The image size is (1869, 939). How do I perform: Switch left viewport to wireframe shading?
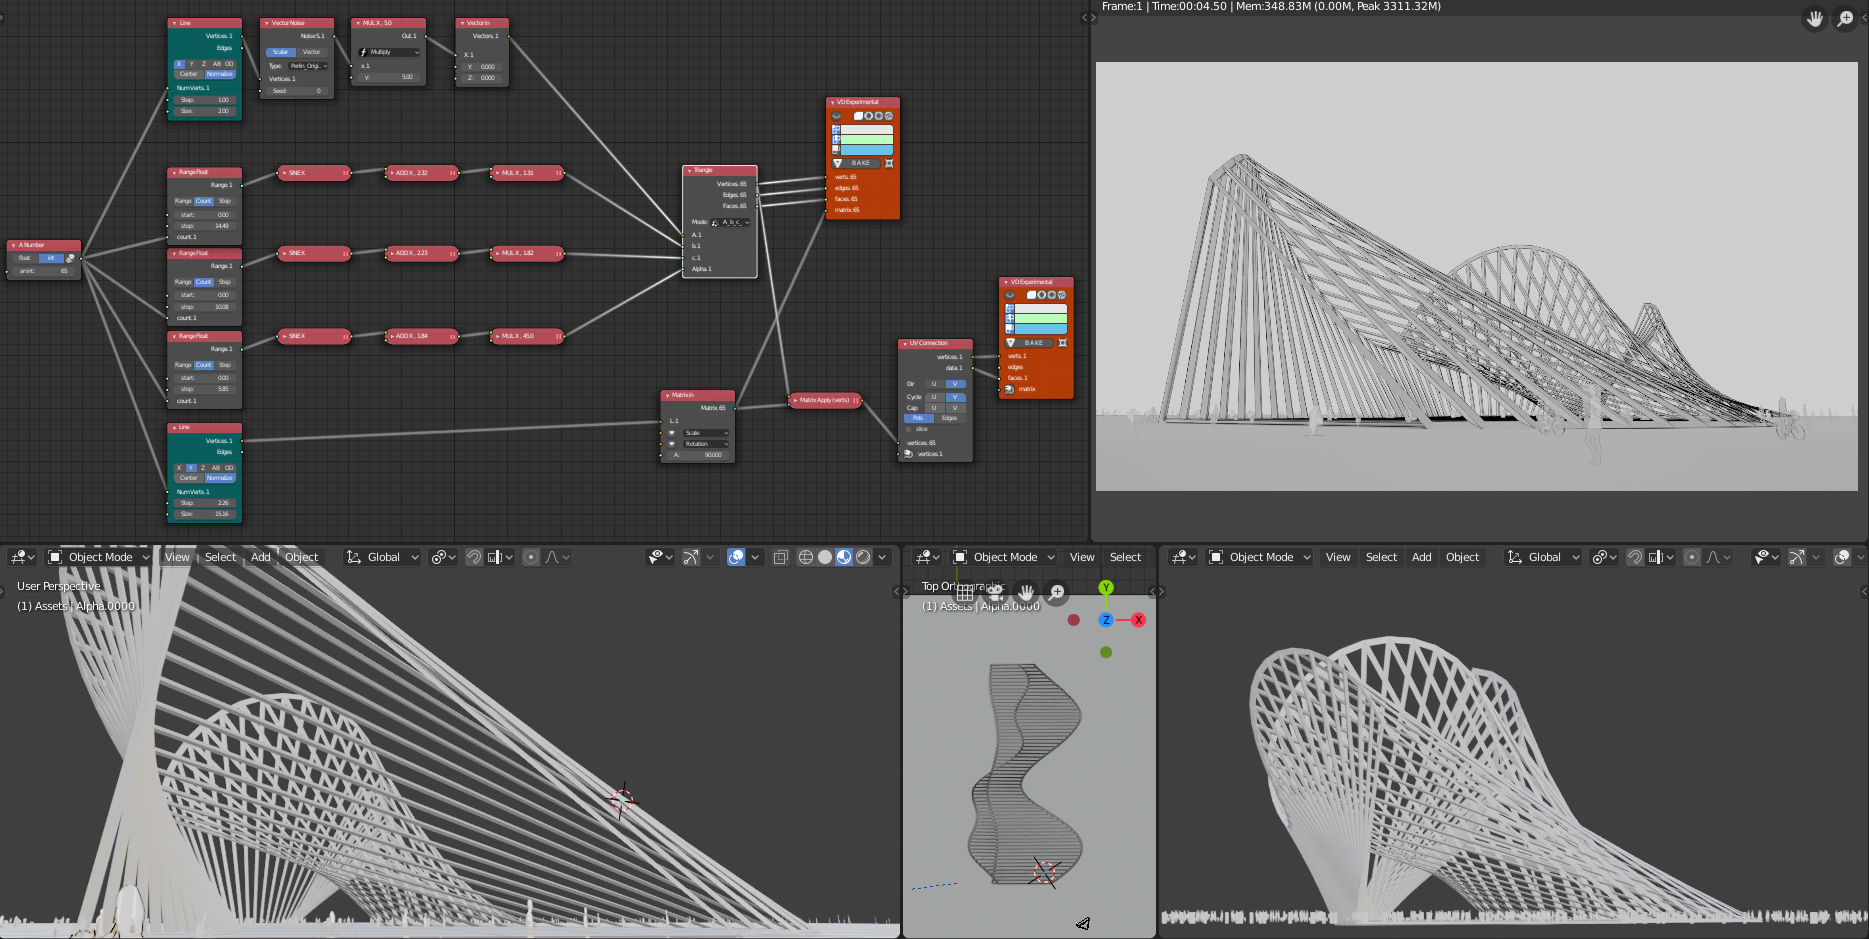[805, 557]
